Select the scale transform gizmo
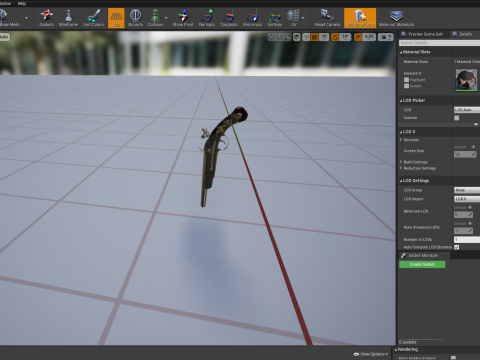Screen dimensions: 480x360 [x=287, y=37]
